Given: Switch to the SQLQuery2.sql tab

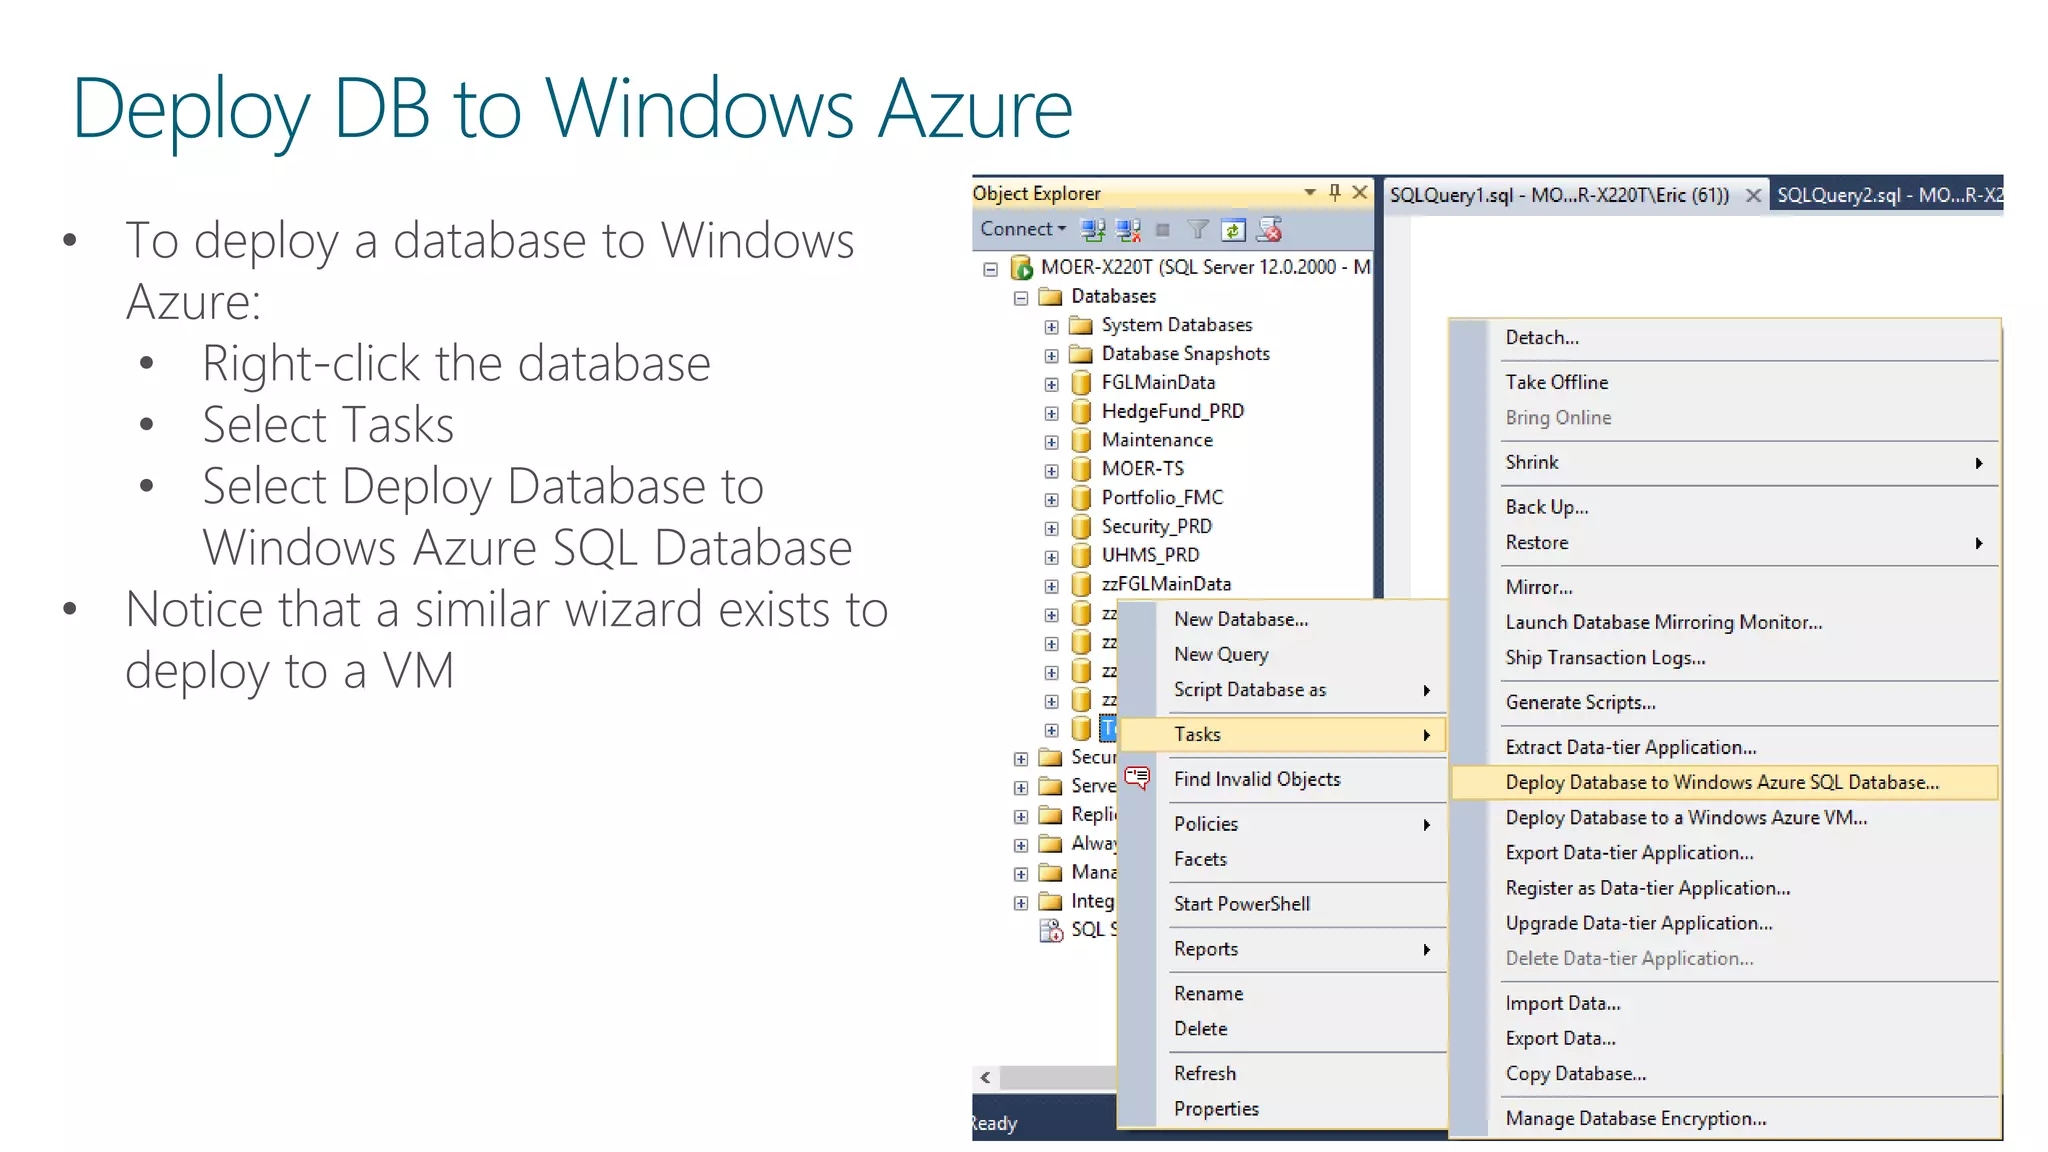Looking at the screenshot, I should (1888, 195).
